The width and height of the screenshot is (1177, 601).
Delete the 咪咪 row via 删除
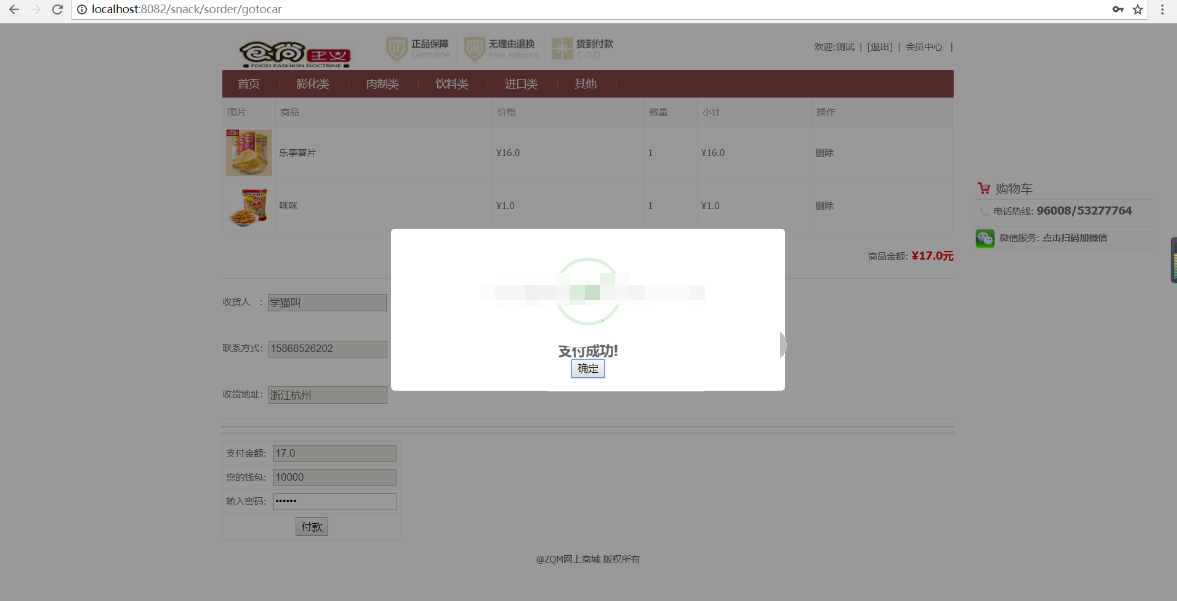click(x=825, y=206)
